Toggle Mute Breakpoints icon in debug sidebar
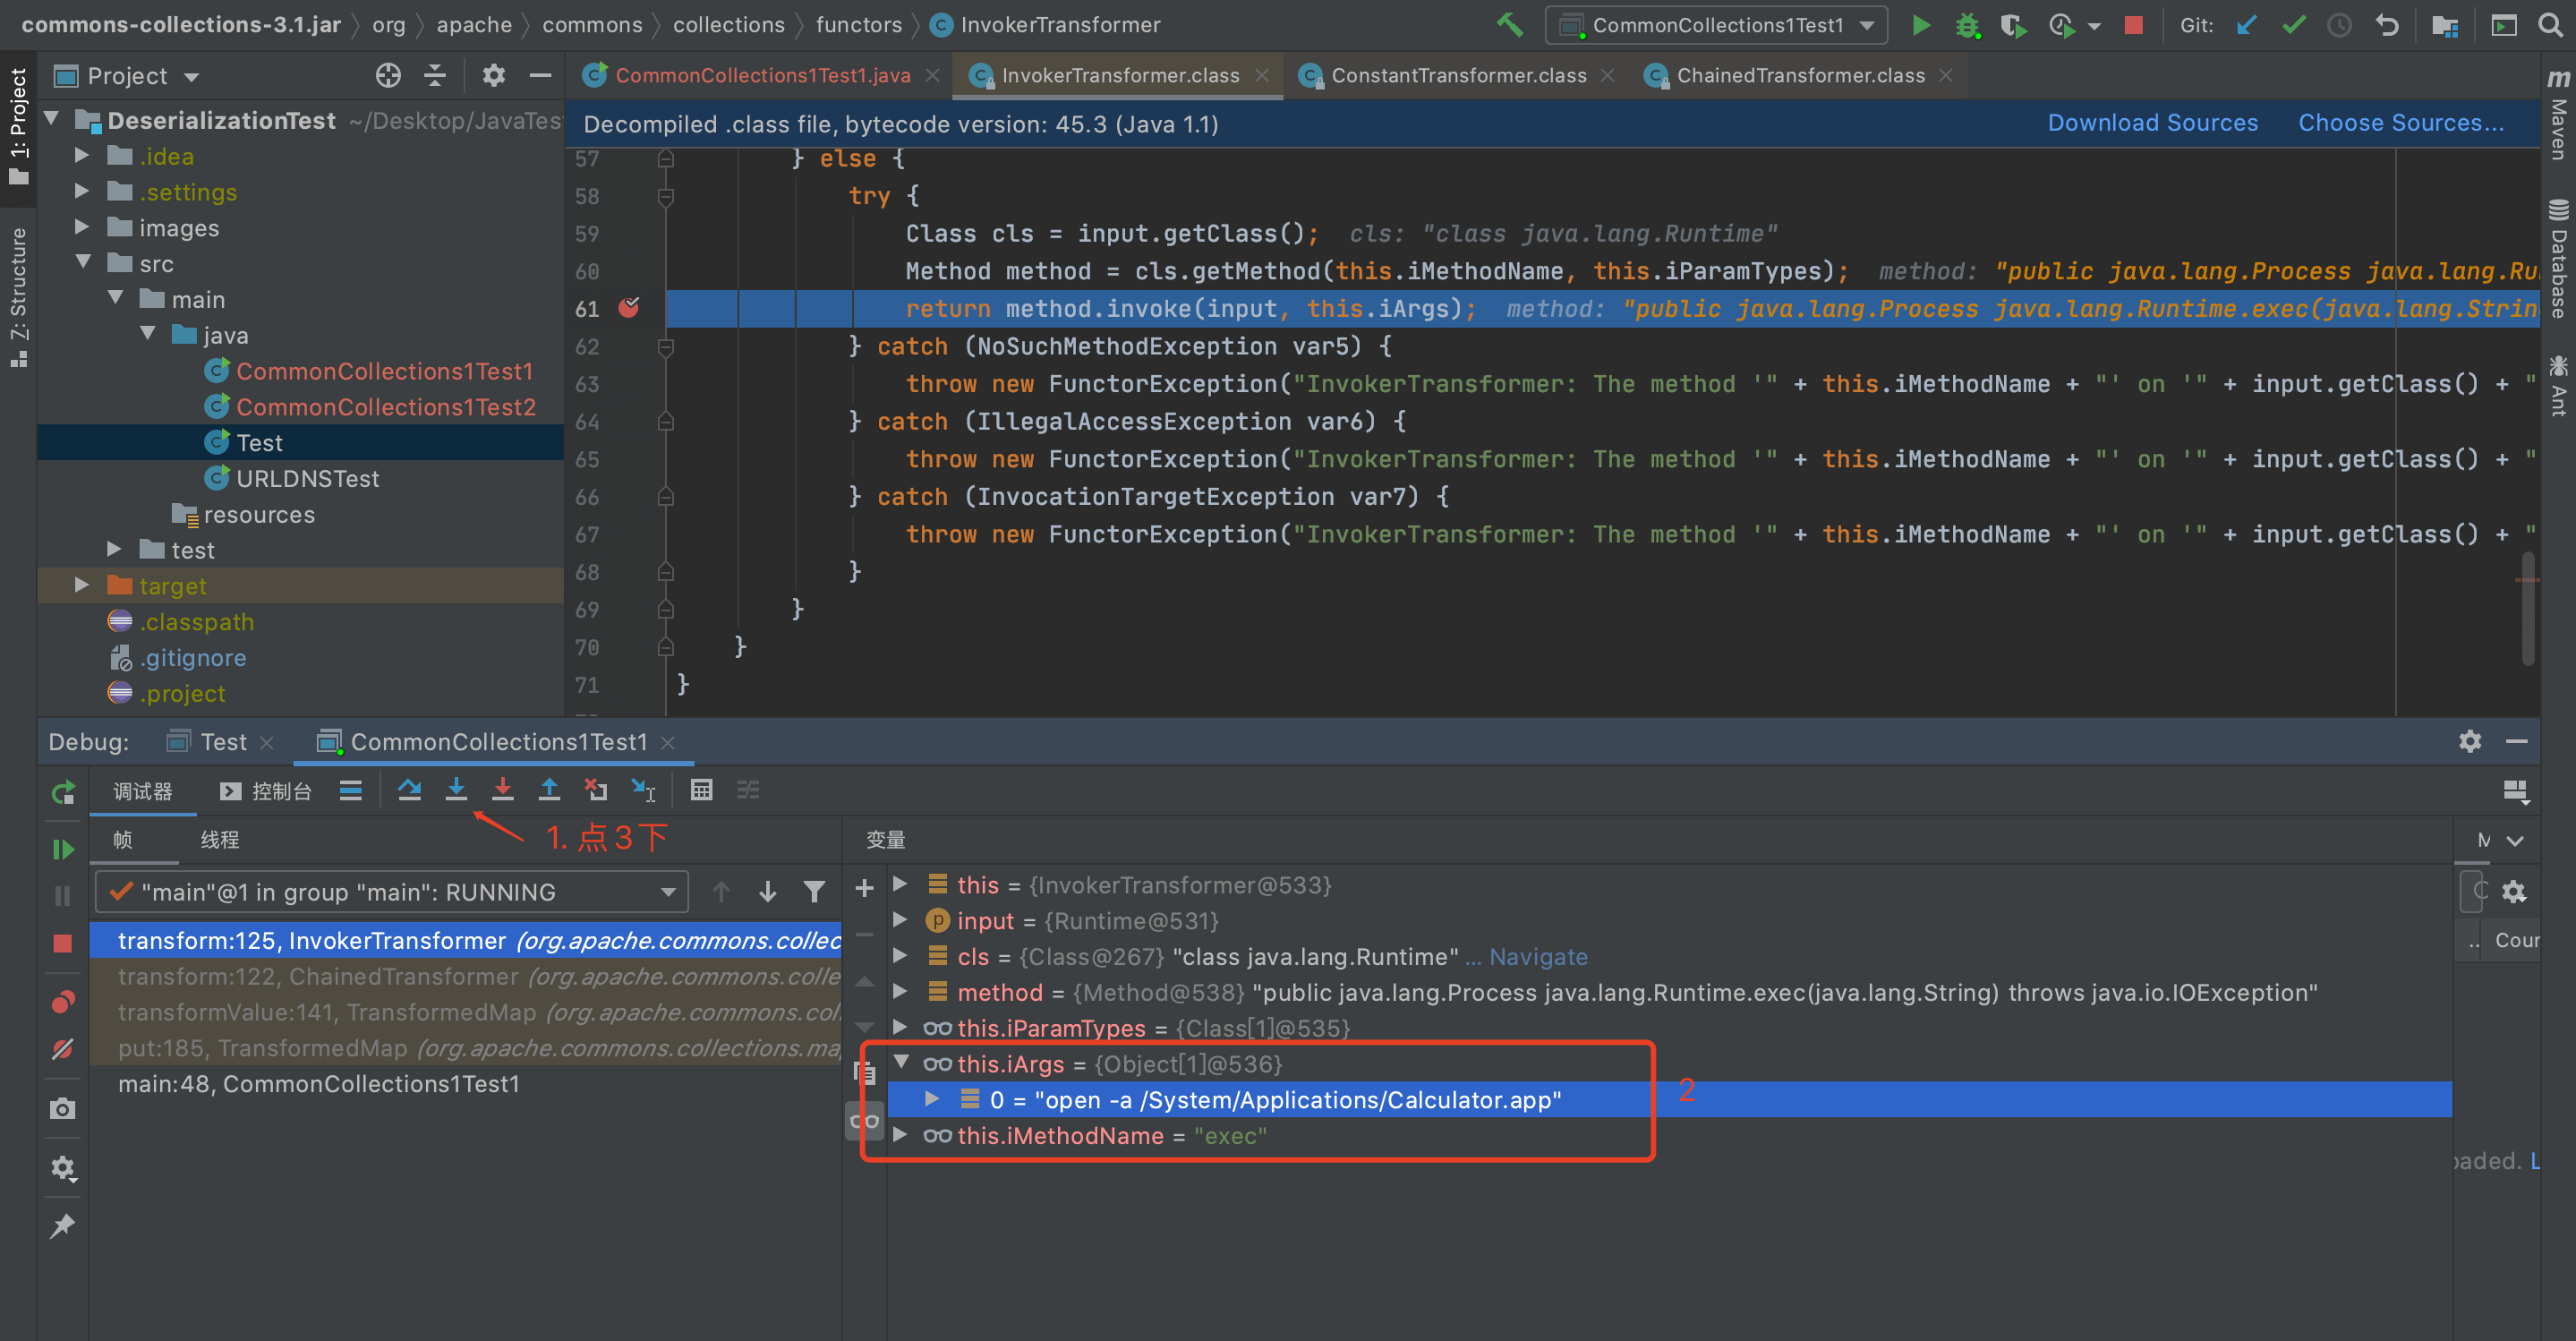The height and width of the screenshot is (1341, 2576). tap(63, 1049)
